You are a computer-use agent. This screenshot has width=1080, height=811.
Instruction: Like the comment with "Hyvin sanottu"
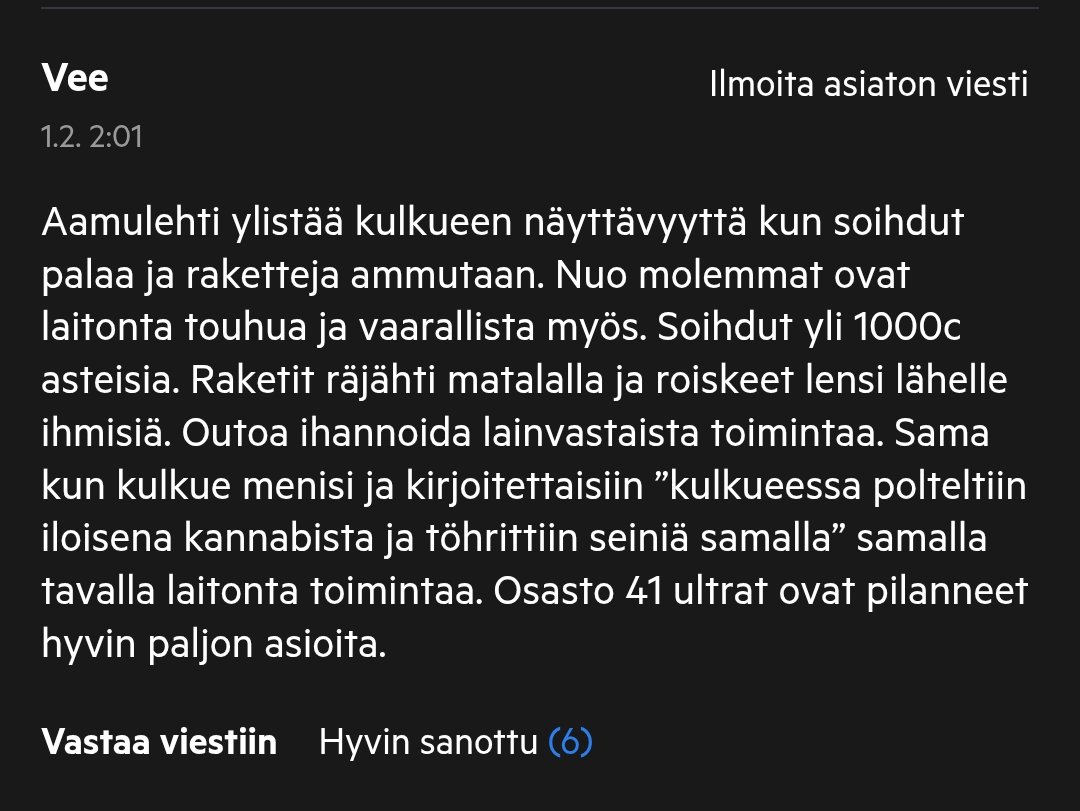coord(428,742)
